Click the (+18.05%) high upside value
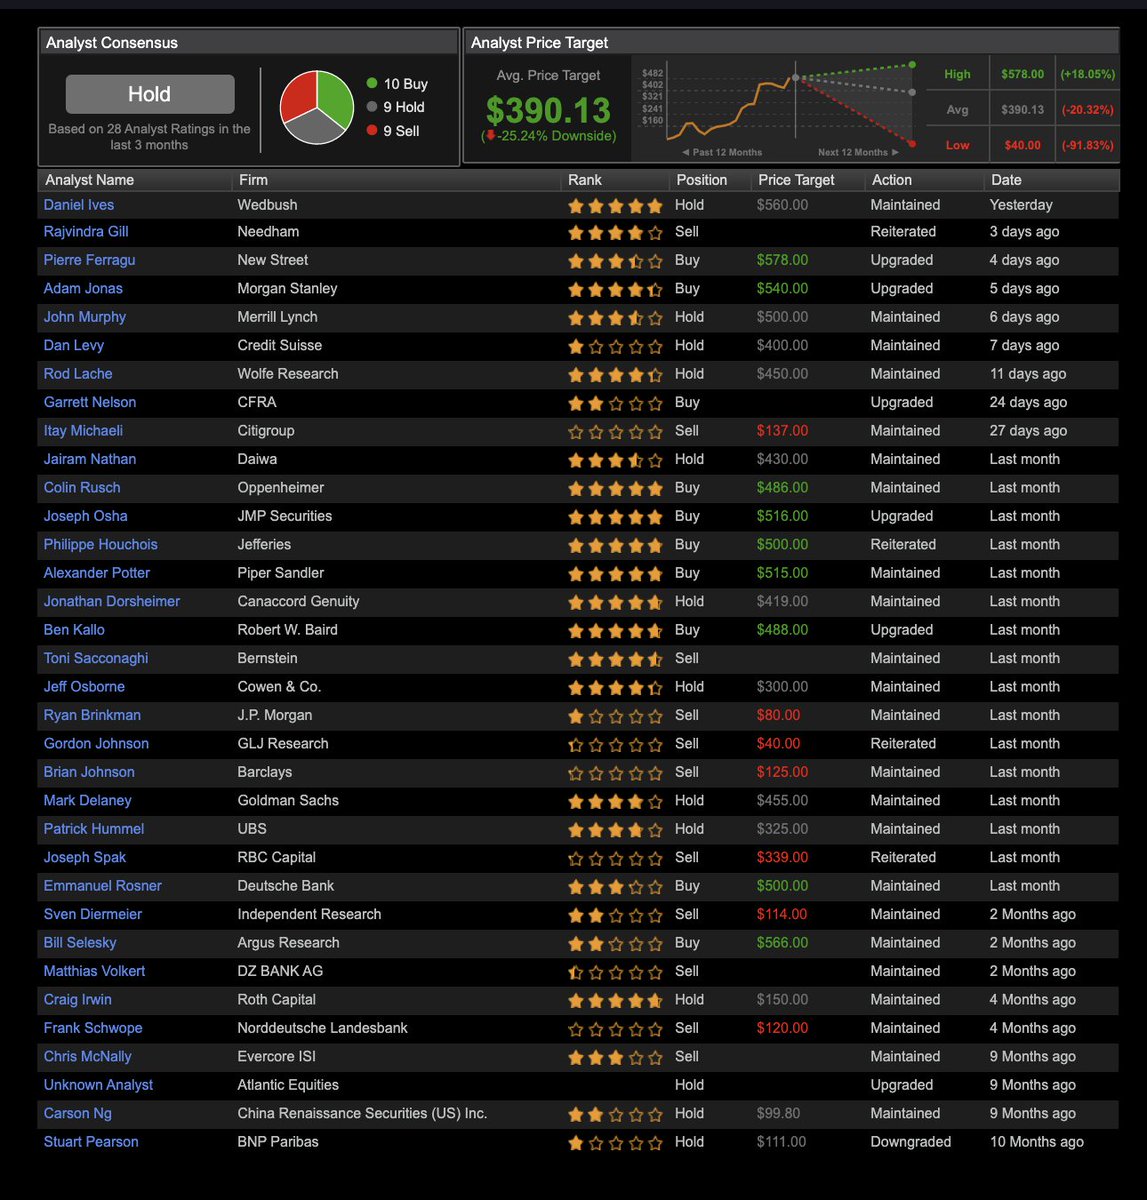Screen dimensions: 1147x1200 pyautogui.click(x=1087, y=74)
